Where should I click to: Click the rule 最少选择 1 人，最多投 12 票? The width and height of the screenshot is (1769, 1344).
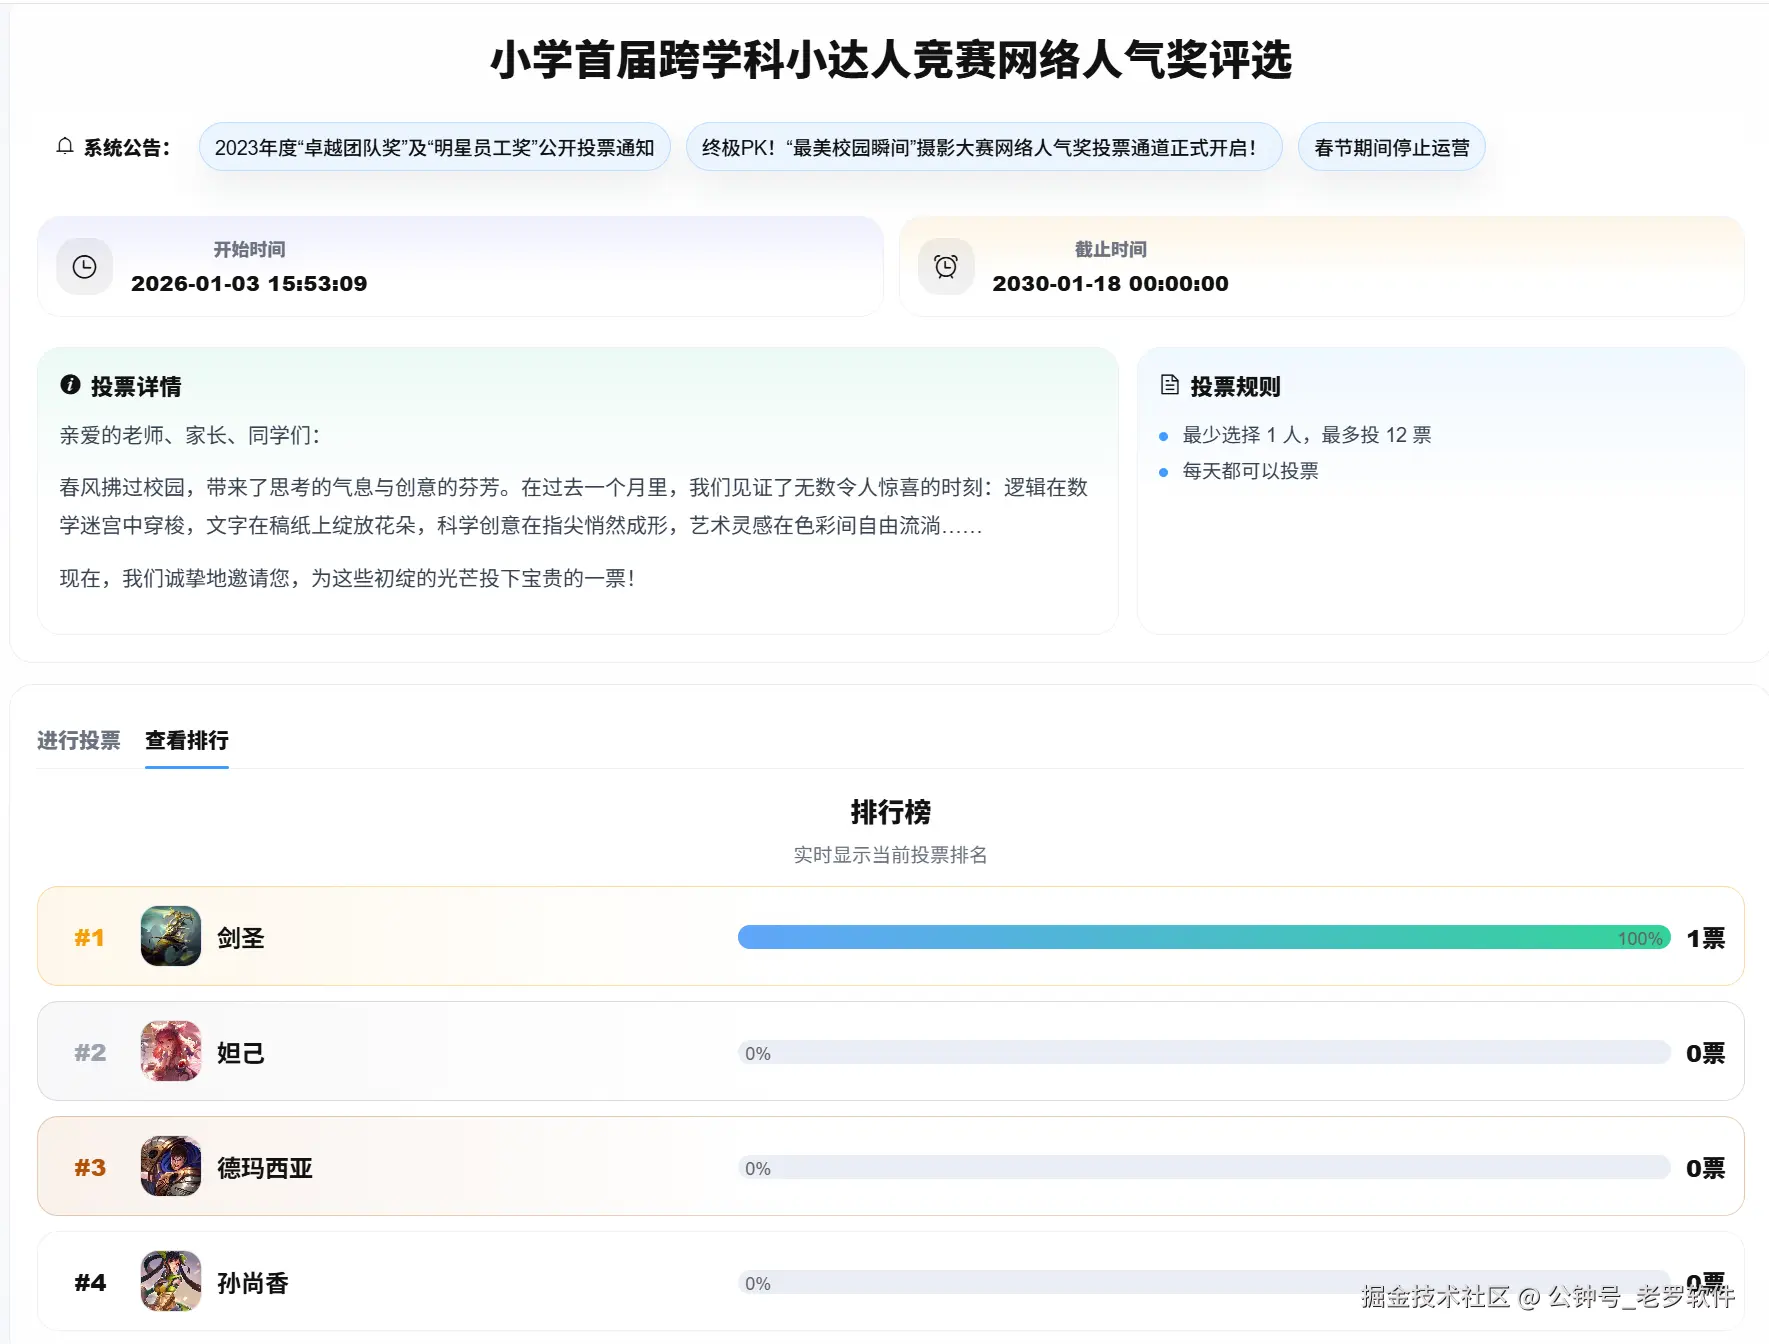tap(1307, 435)
